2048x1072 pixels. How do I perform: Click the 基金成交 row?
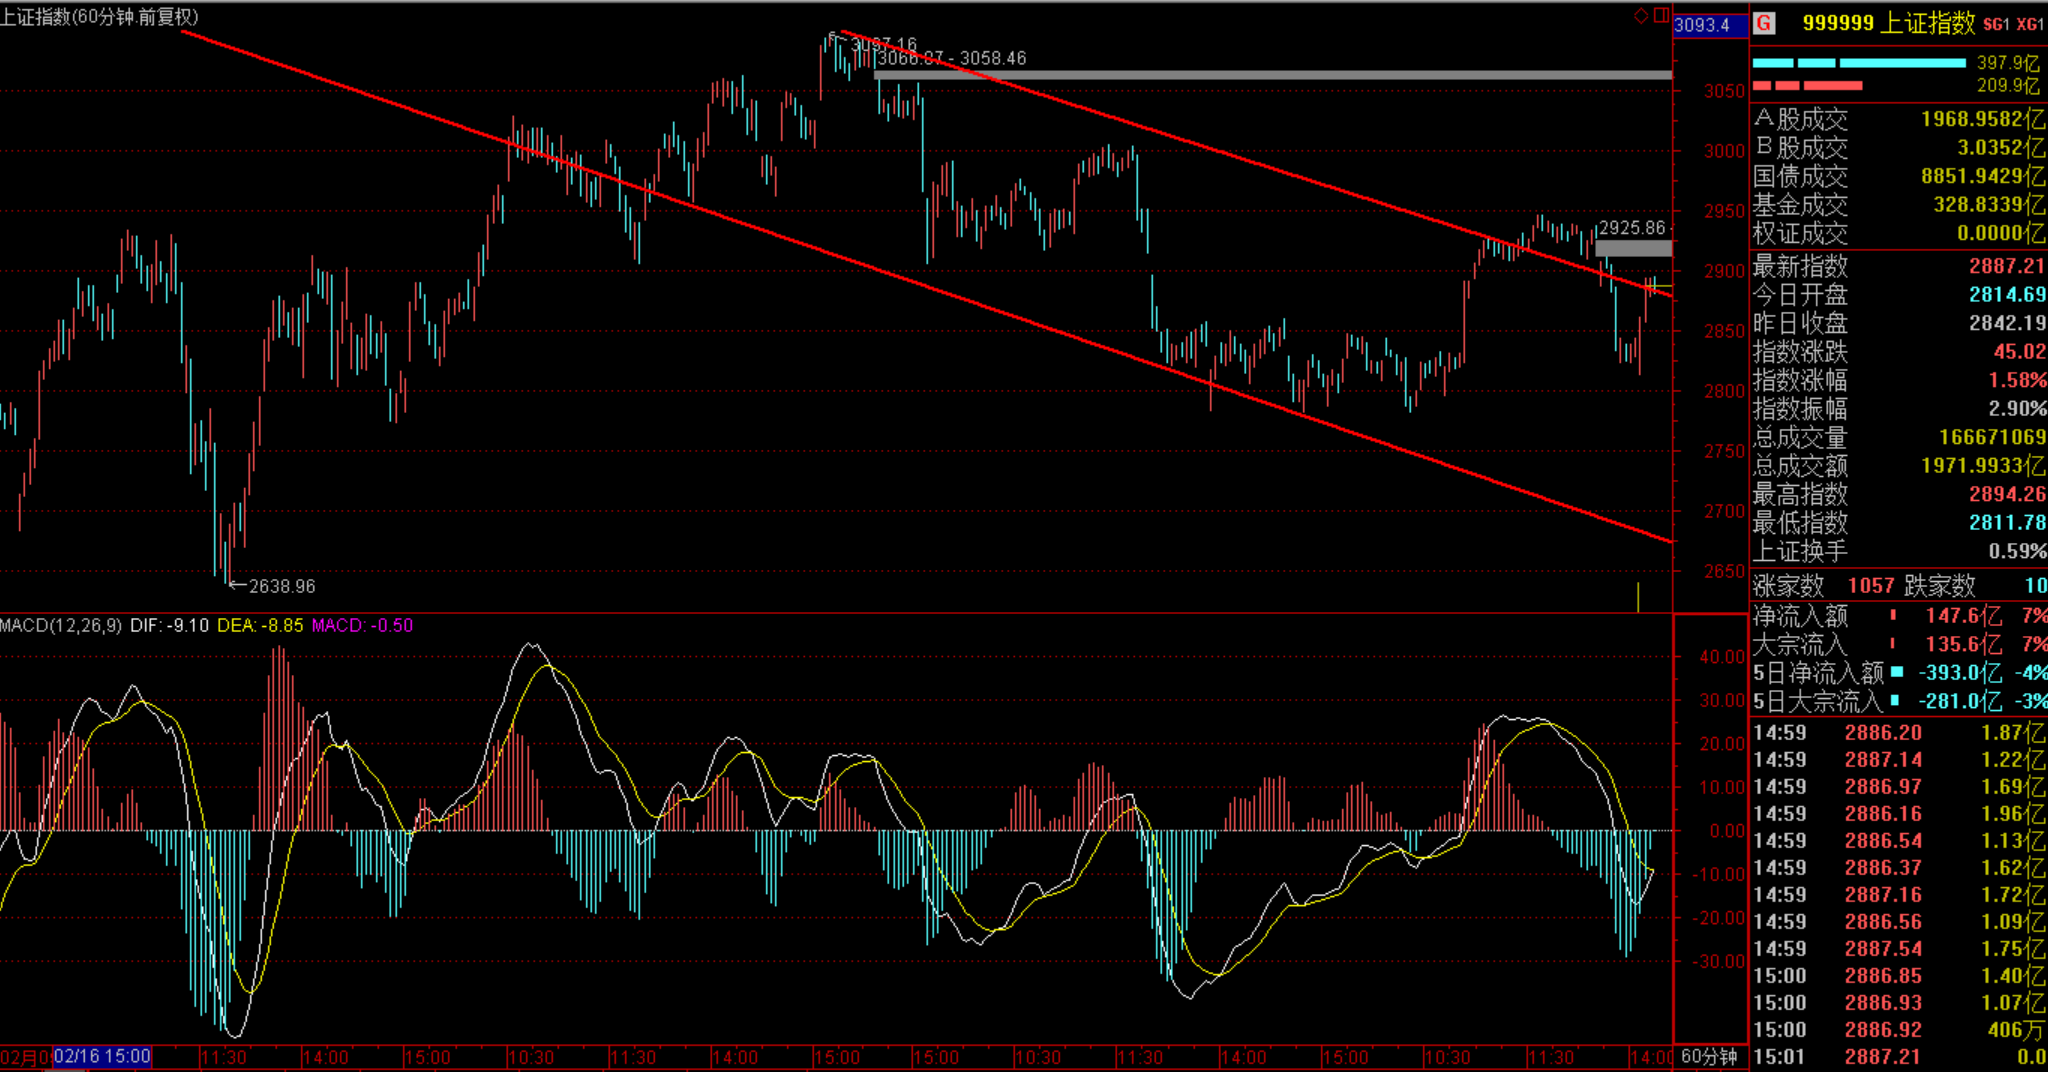click(x=1899, y=204)
